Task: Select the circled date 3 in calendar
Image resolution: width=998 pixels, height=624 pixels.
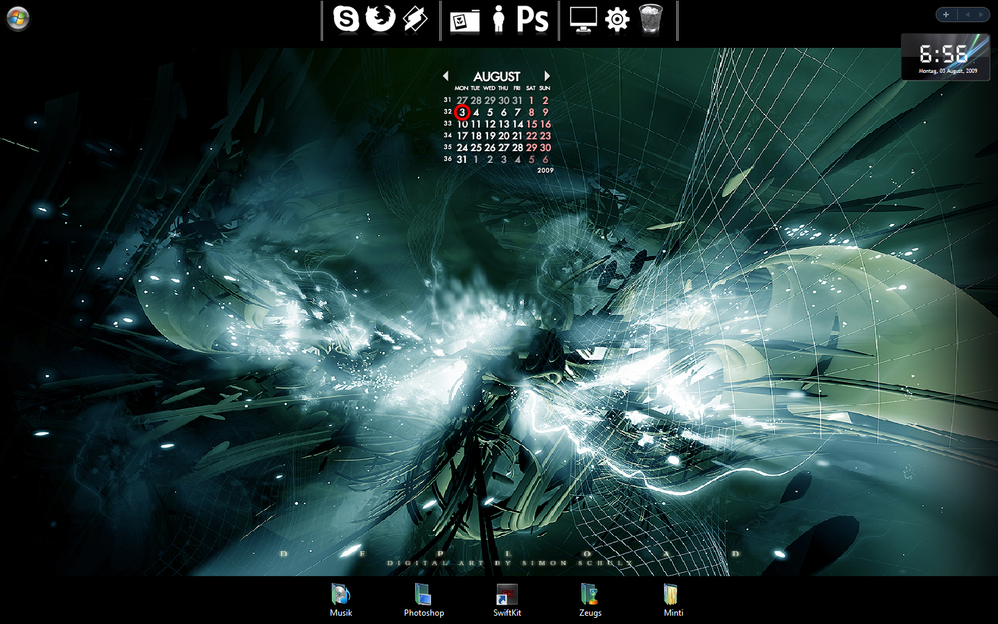Action: pos(461,112)
